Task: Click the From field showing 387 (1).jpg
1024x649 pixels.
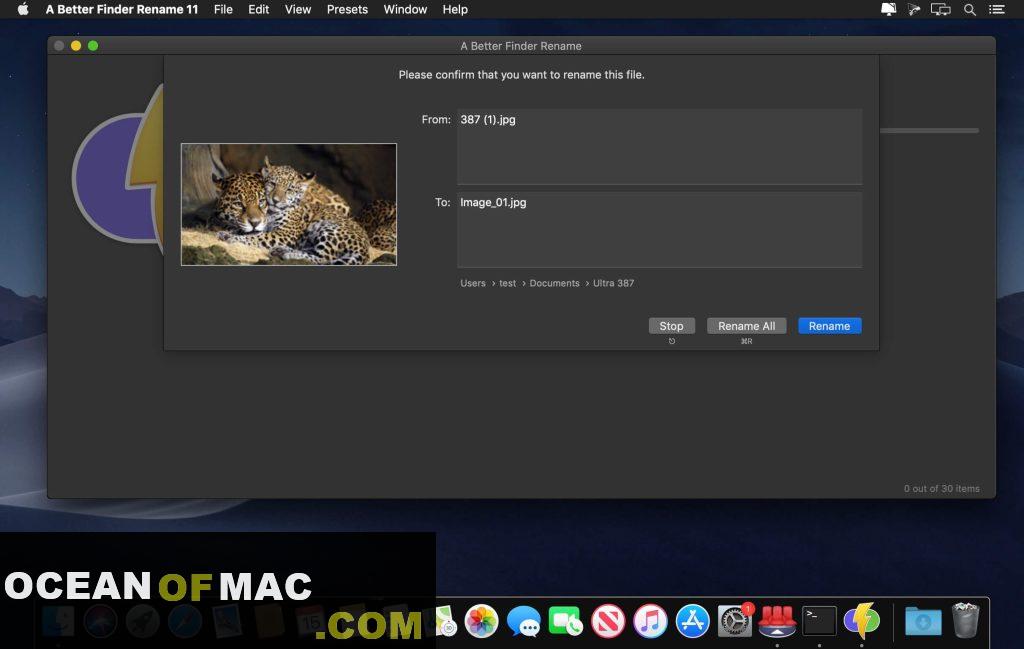Action: point(660,147)
